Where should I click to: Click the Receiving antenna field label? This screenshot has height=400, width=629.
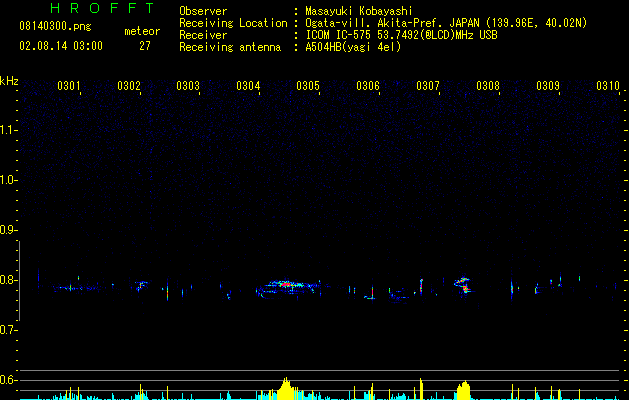(230, 47)
